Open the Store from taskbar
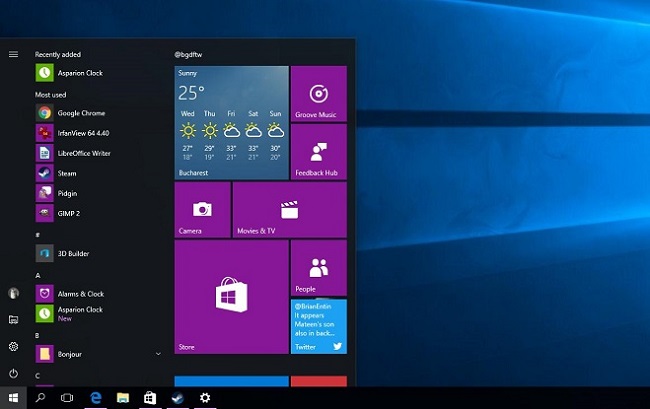650x409 pixels. point(150,398)
